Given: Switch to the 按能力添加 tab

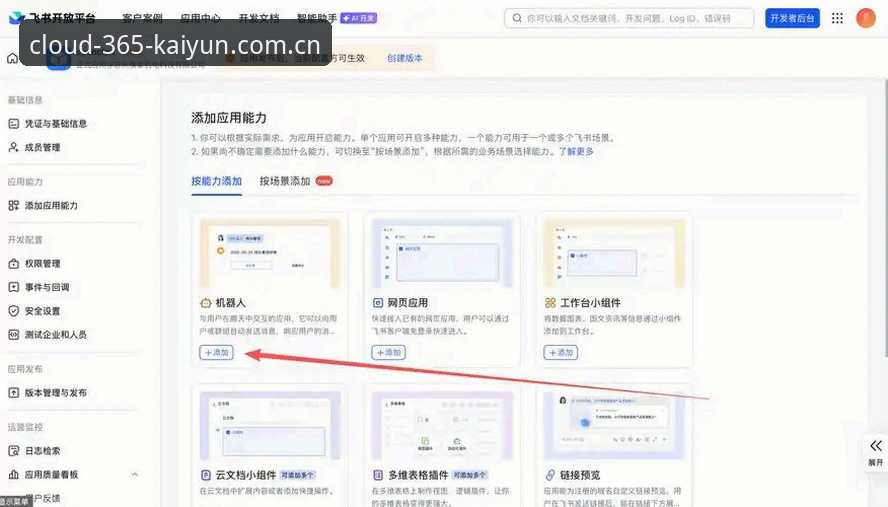Looking at the screenshot, I should click(216, 181).
